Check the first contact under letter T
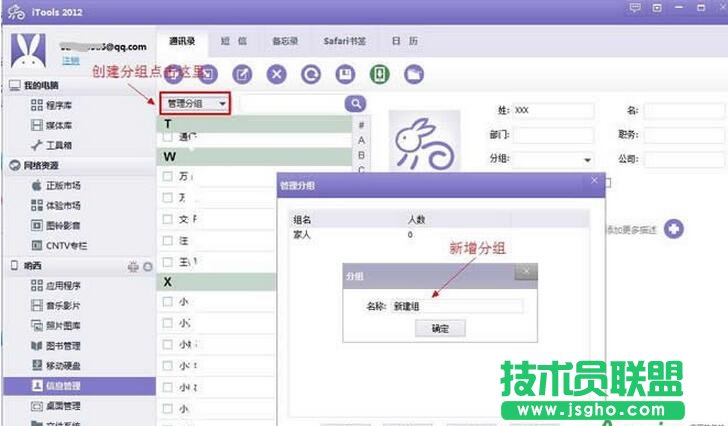728x426 pixels. tap(168, 138)
